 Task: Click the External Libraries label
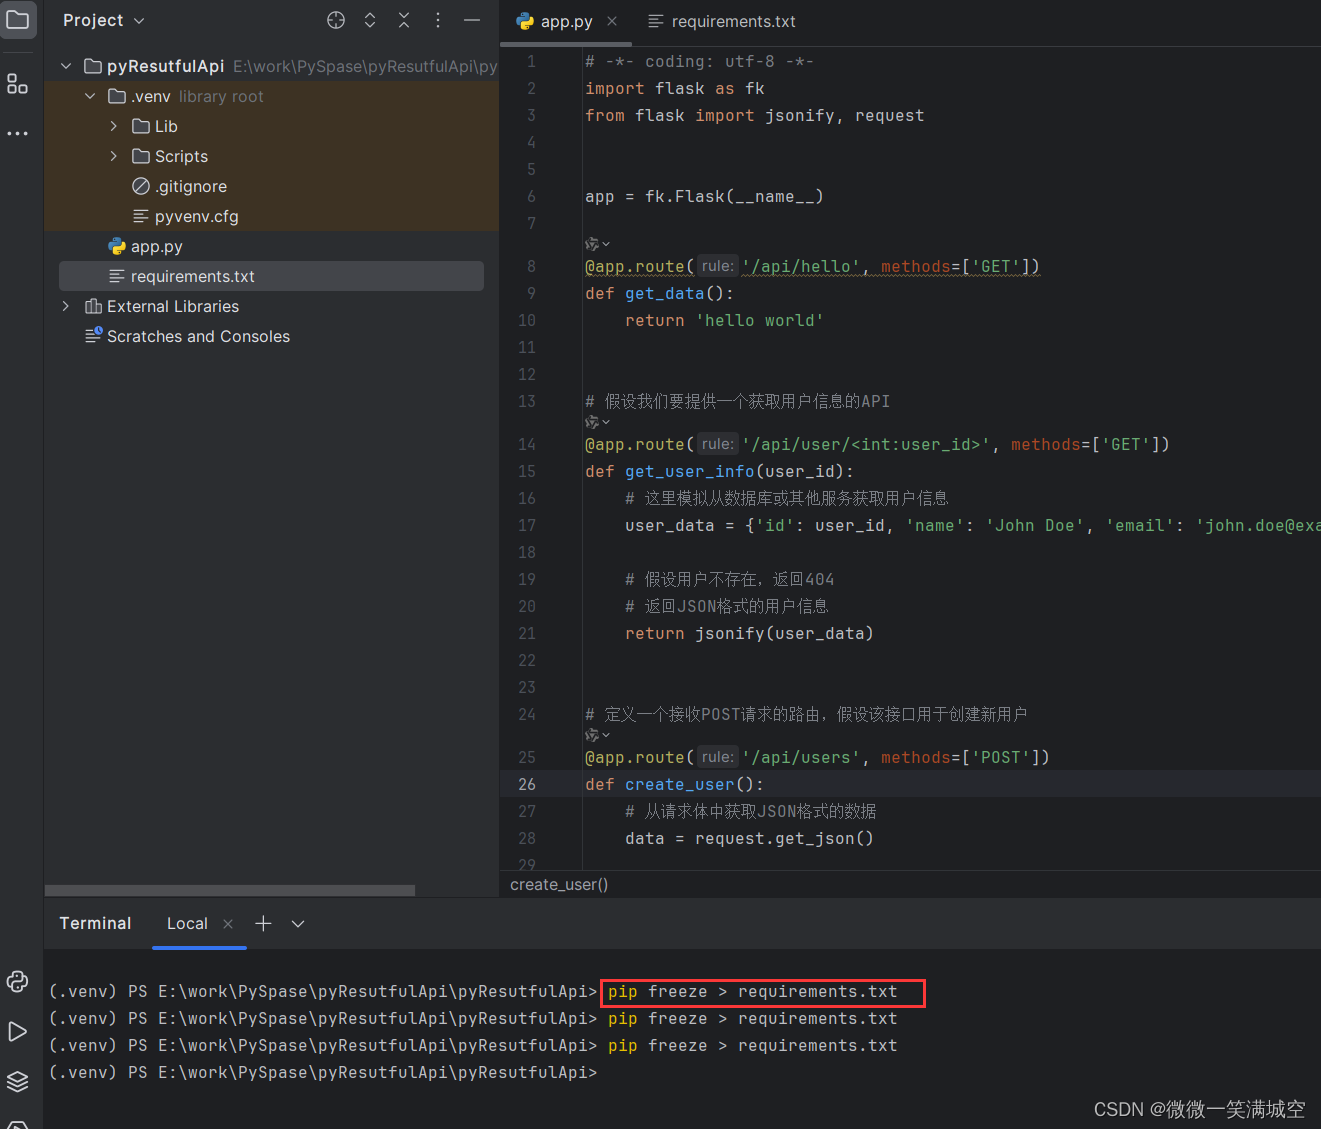(173, 306)
